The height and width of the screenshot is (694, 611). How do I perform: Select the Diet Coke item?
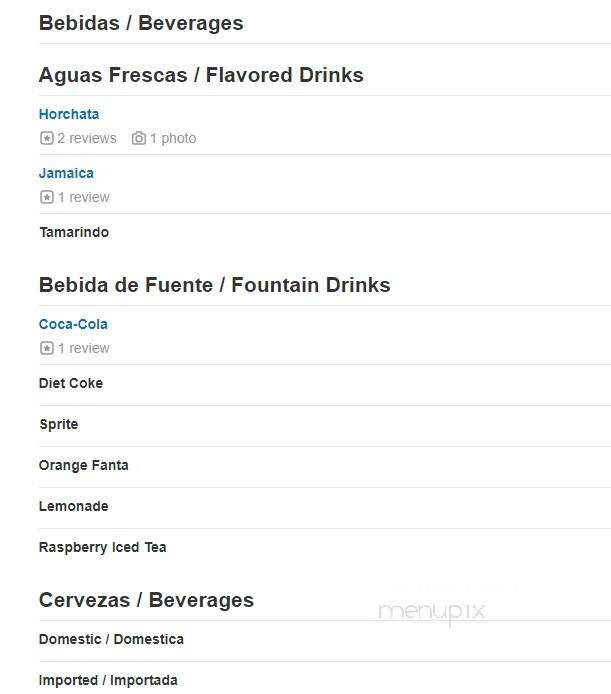point(71,383)
